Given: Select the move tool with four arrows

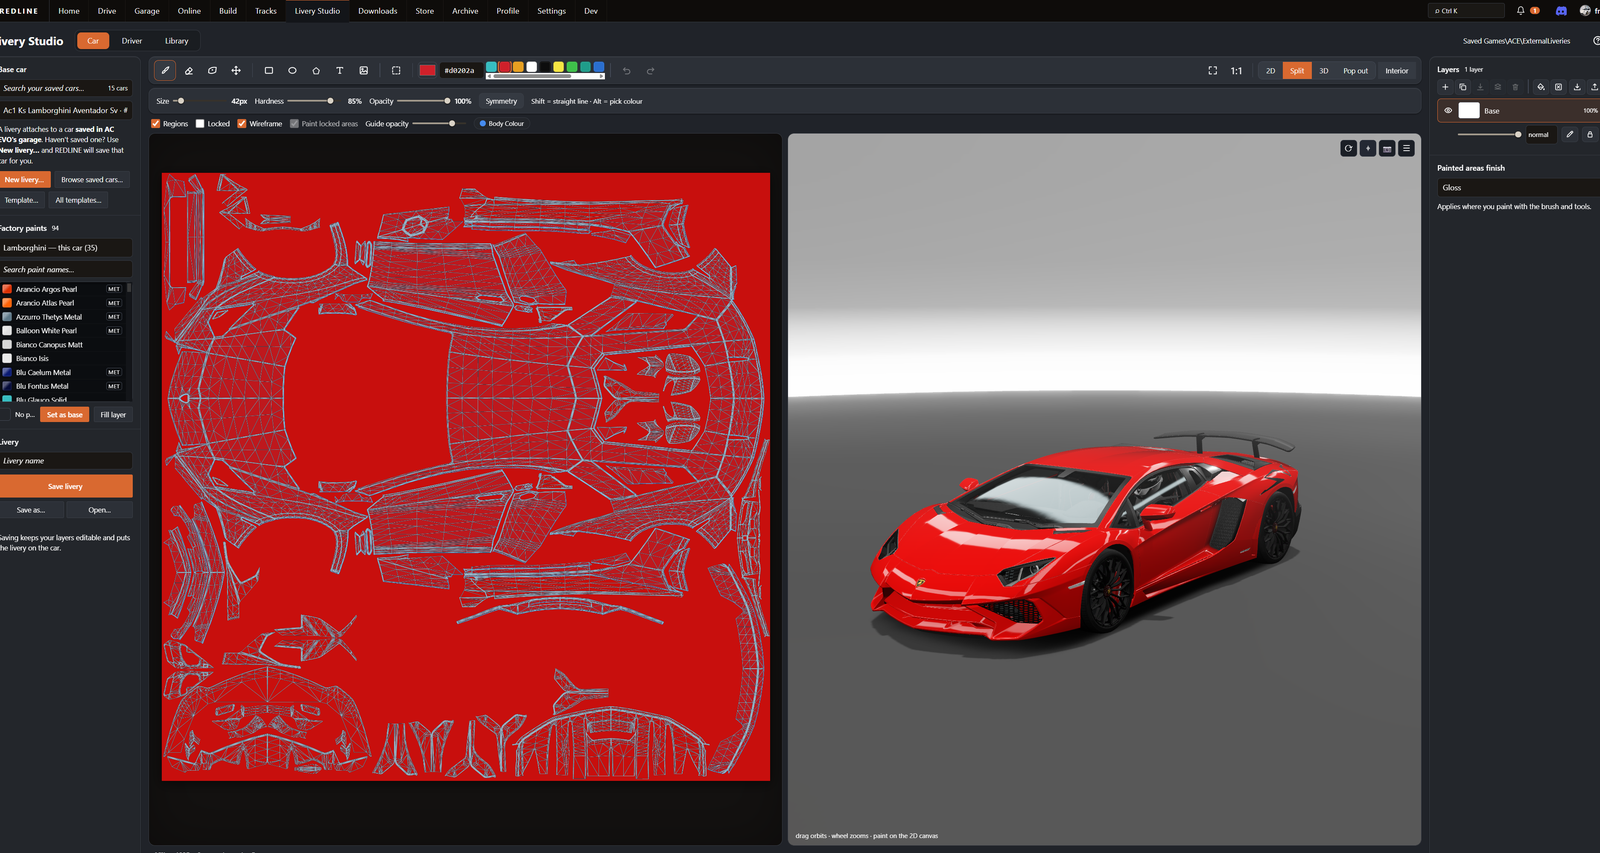Looking at the screenshot, I should pyautogui.click(x=236, y=71).
